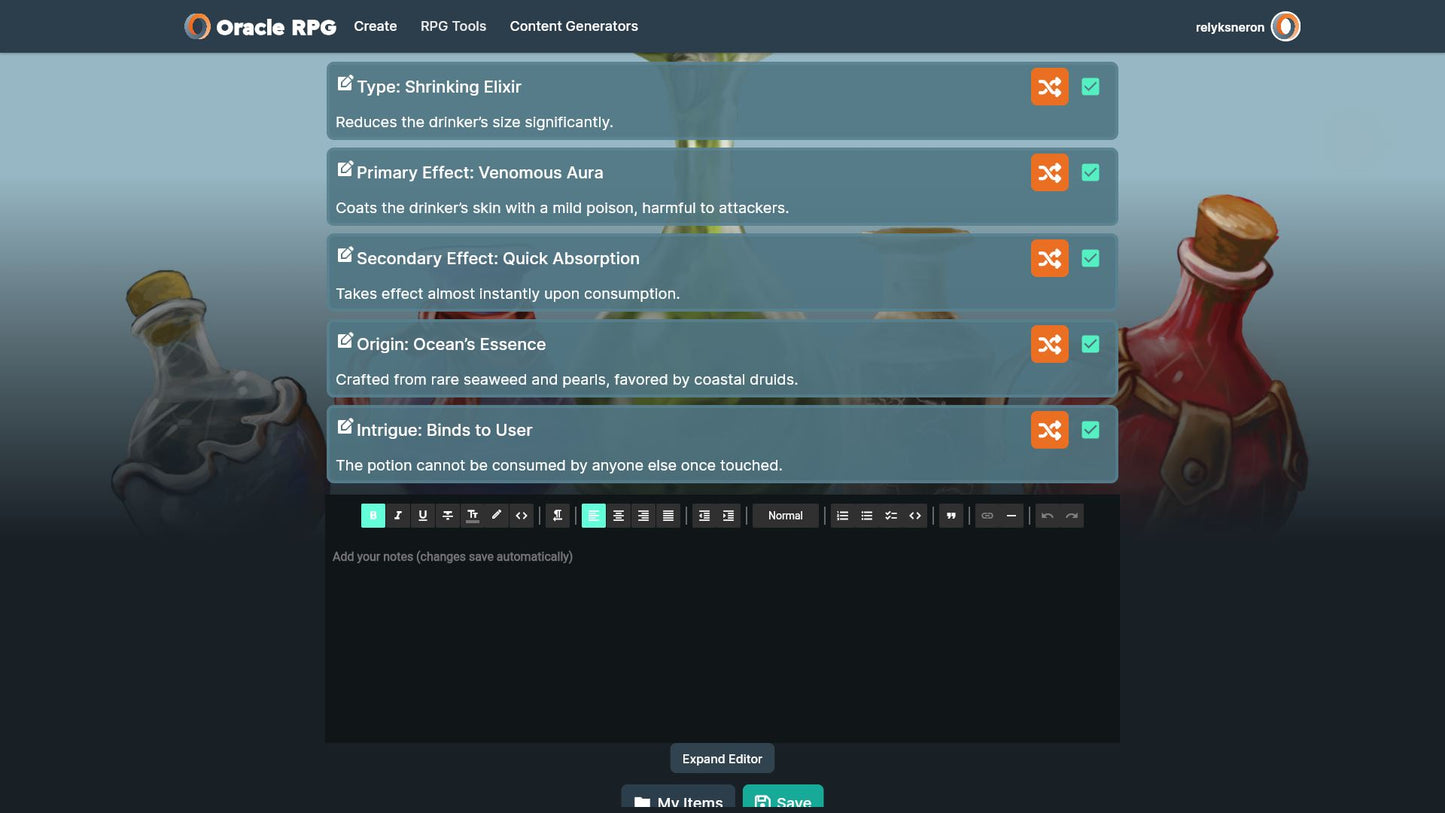Click the edit icon beside Primary Effect
This screenshot has width=1445, height=813.
[x=345, y=170]
